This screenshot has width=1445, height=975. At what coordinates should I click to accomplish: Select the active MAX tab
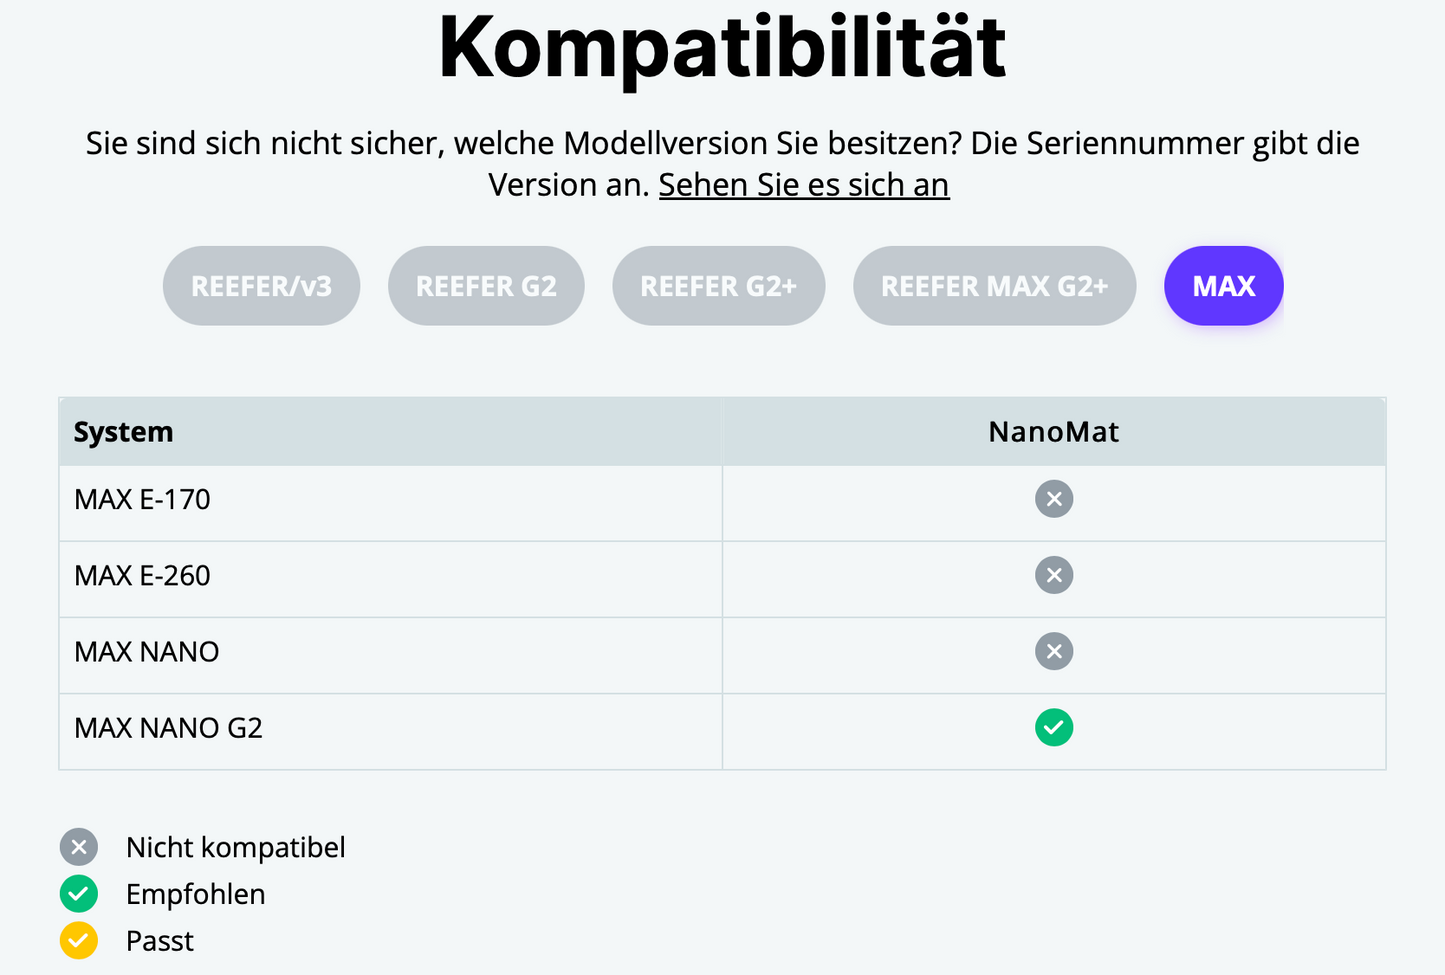pos(1223,286)
